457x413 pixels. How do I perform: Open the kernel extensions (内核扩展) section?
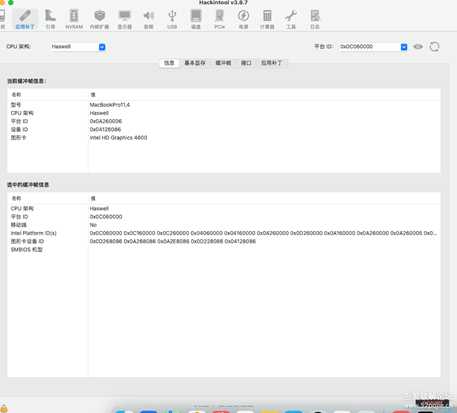[99, 19]
